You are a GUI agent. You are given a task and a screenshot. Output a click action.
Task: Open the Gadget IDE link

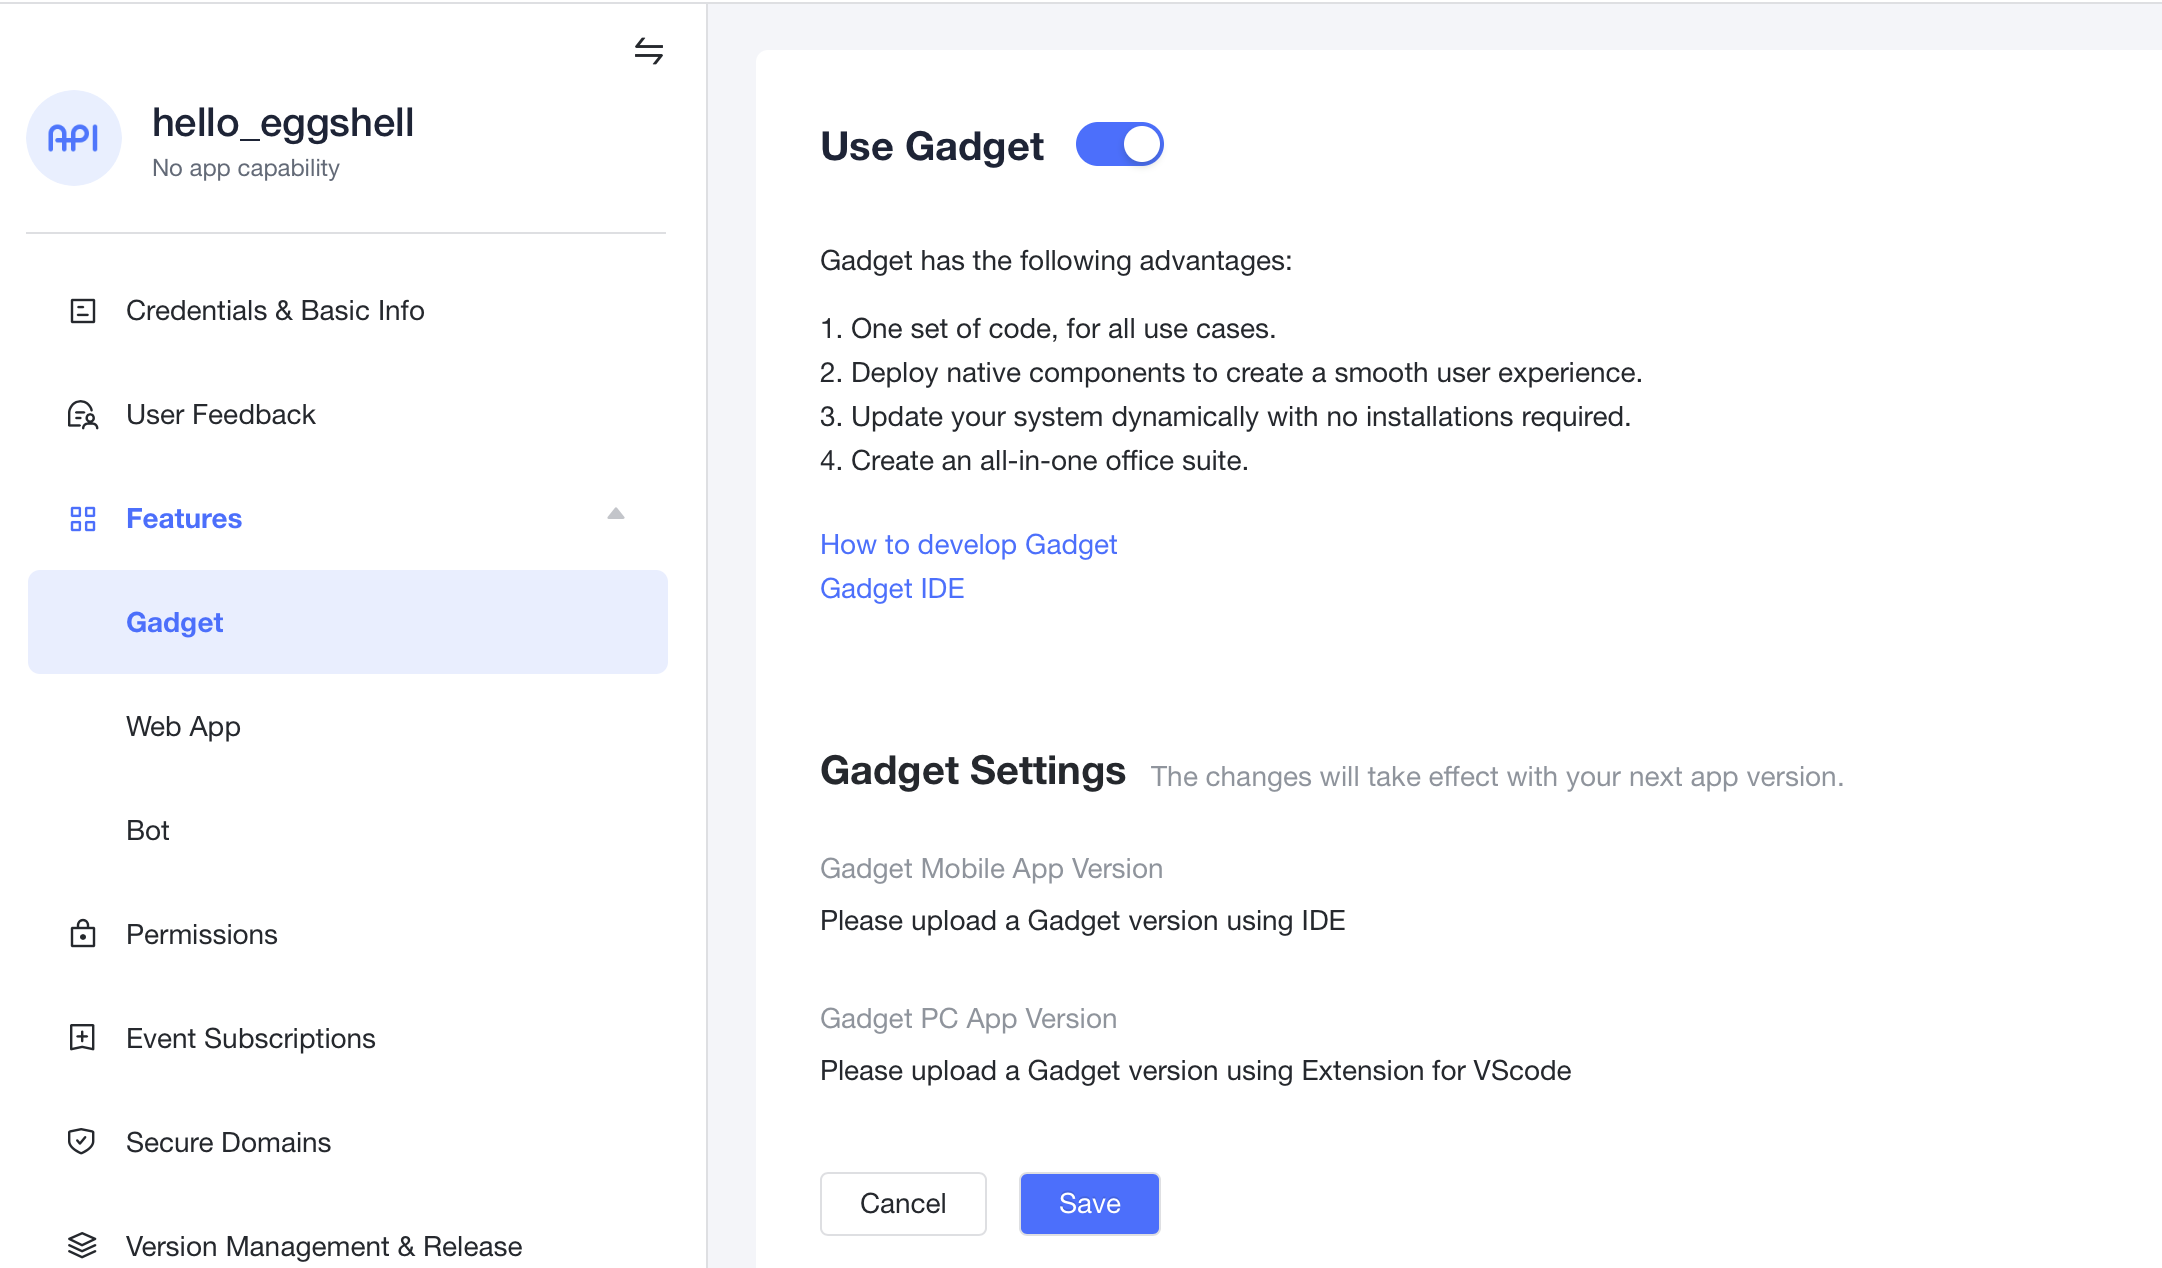(892, 588)
